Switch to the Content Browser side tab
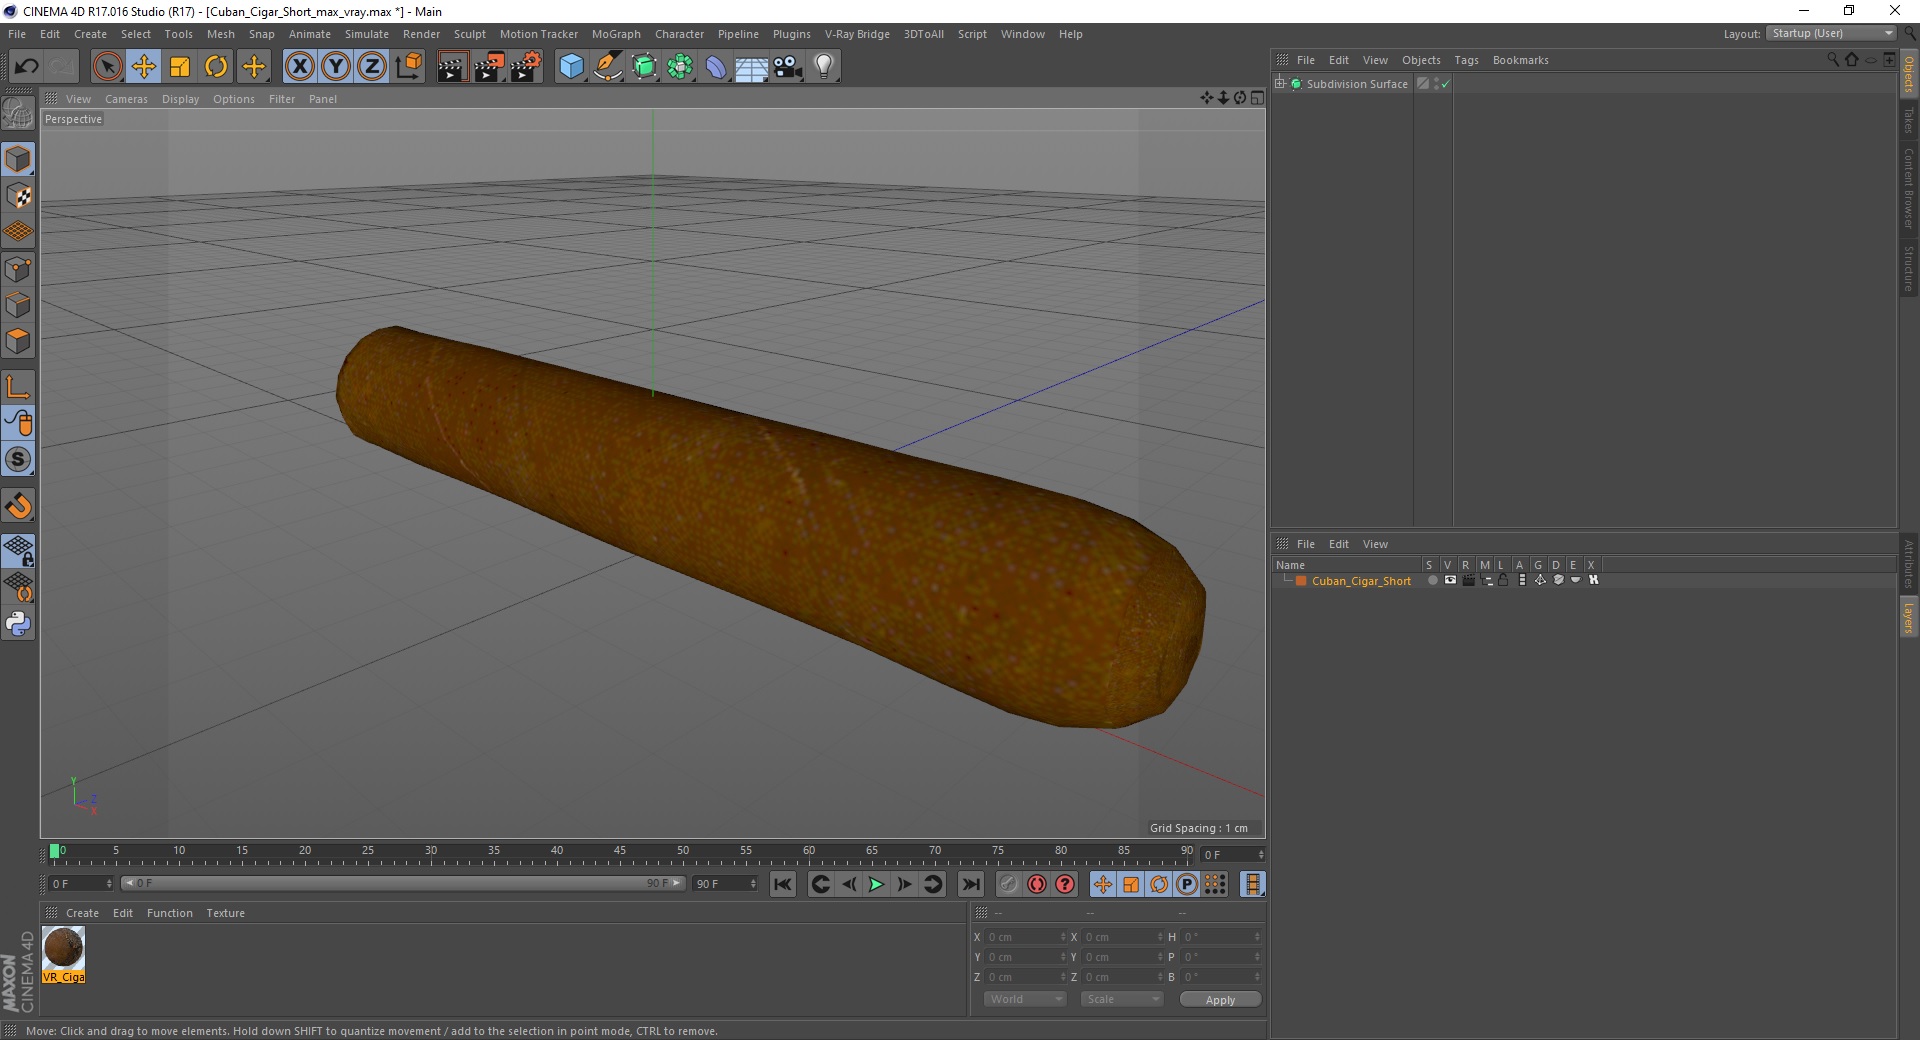The height and width of the screenshot is (1040, 1920). pyautogui.click(x=1908, y=188)
